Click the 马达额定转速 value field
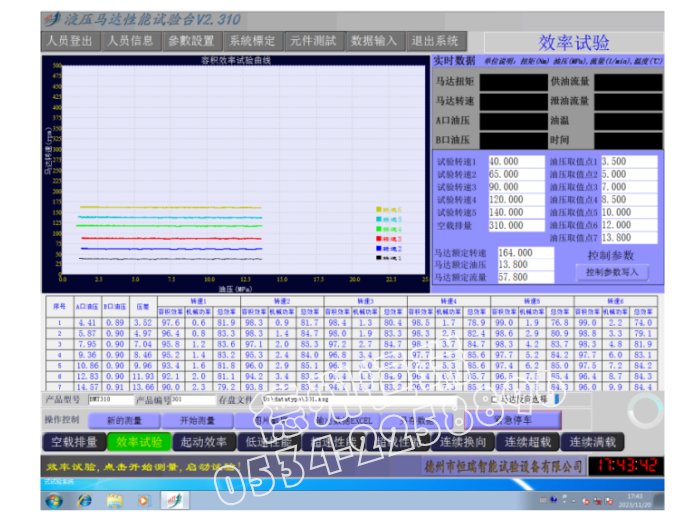 point(524,253)
